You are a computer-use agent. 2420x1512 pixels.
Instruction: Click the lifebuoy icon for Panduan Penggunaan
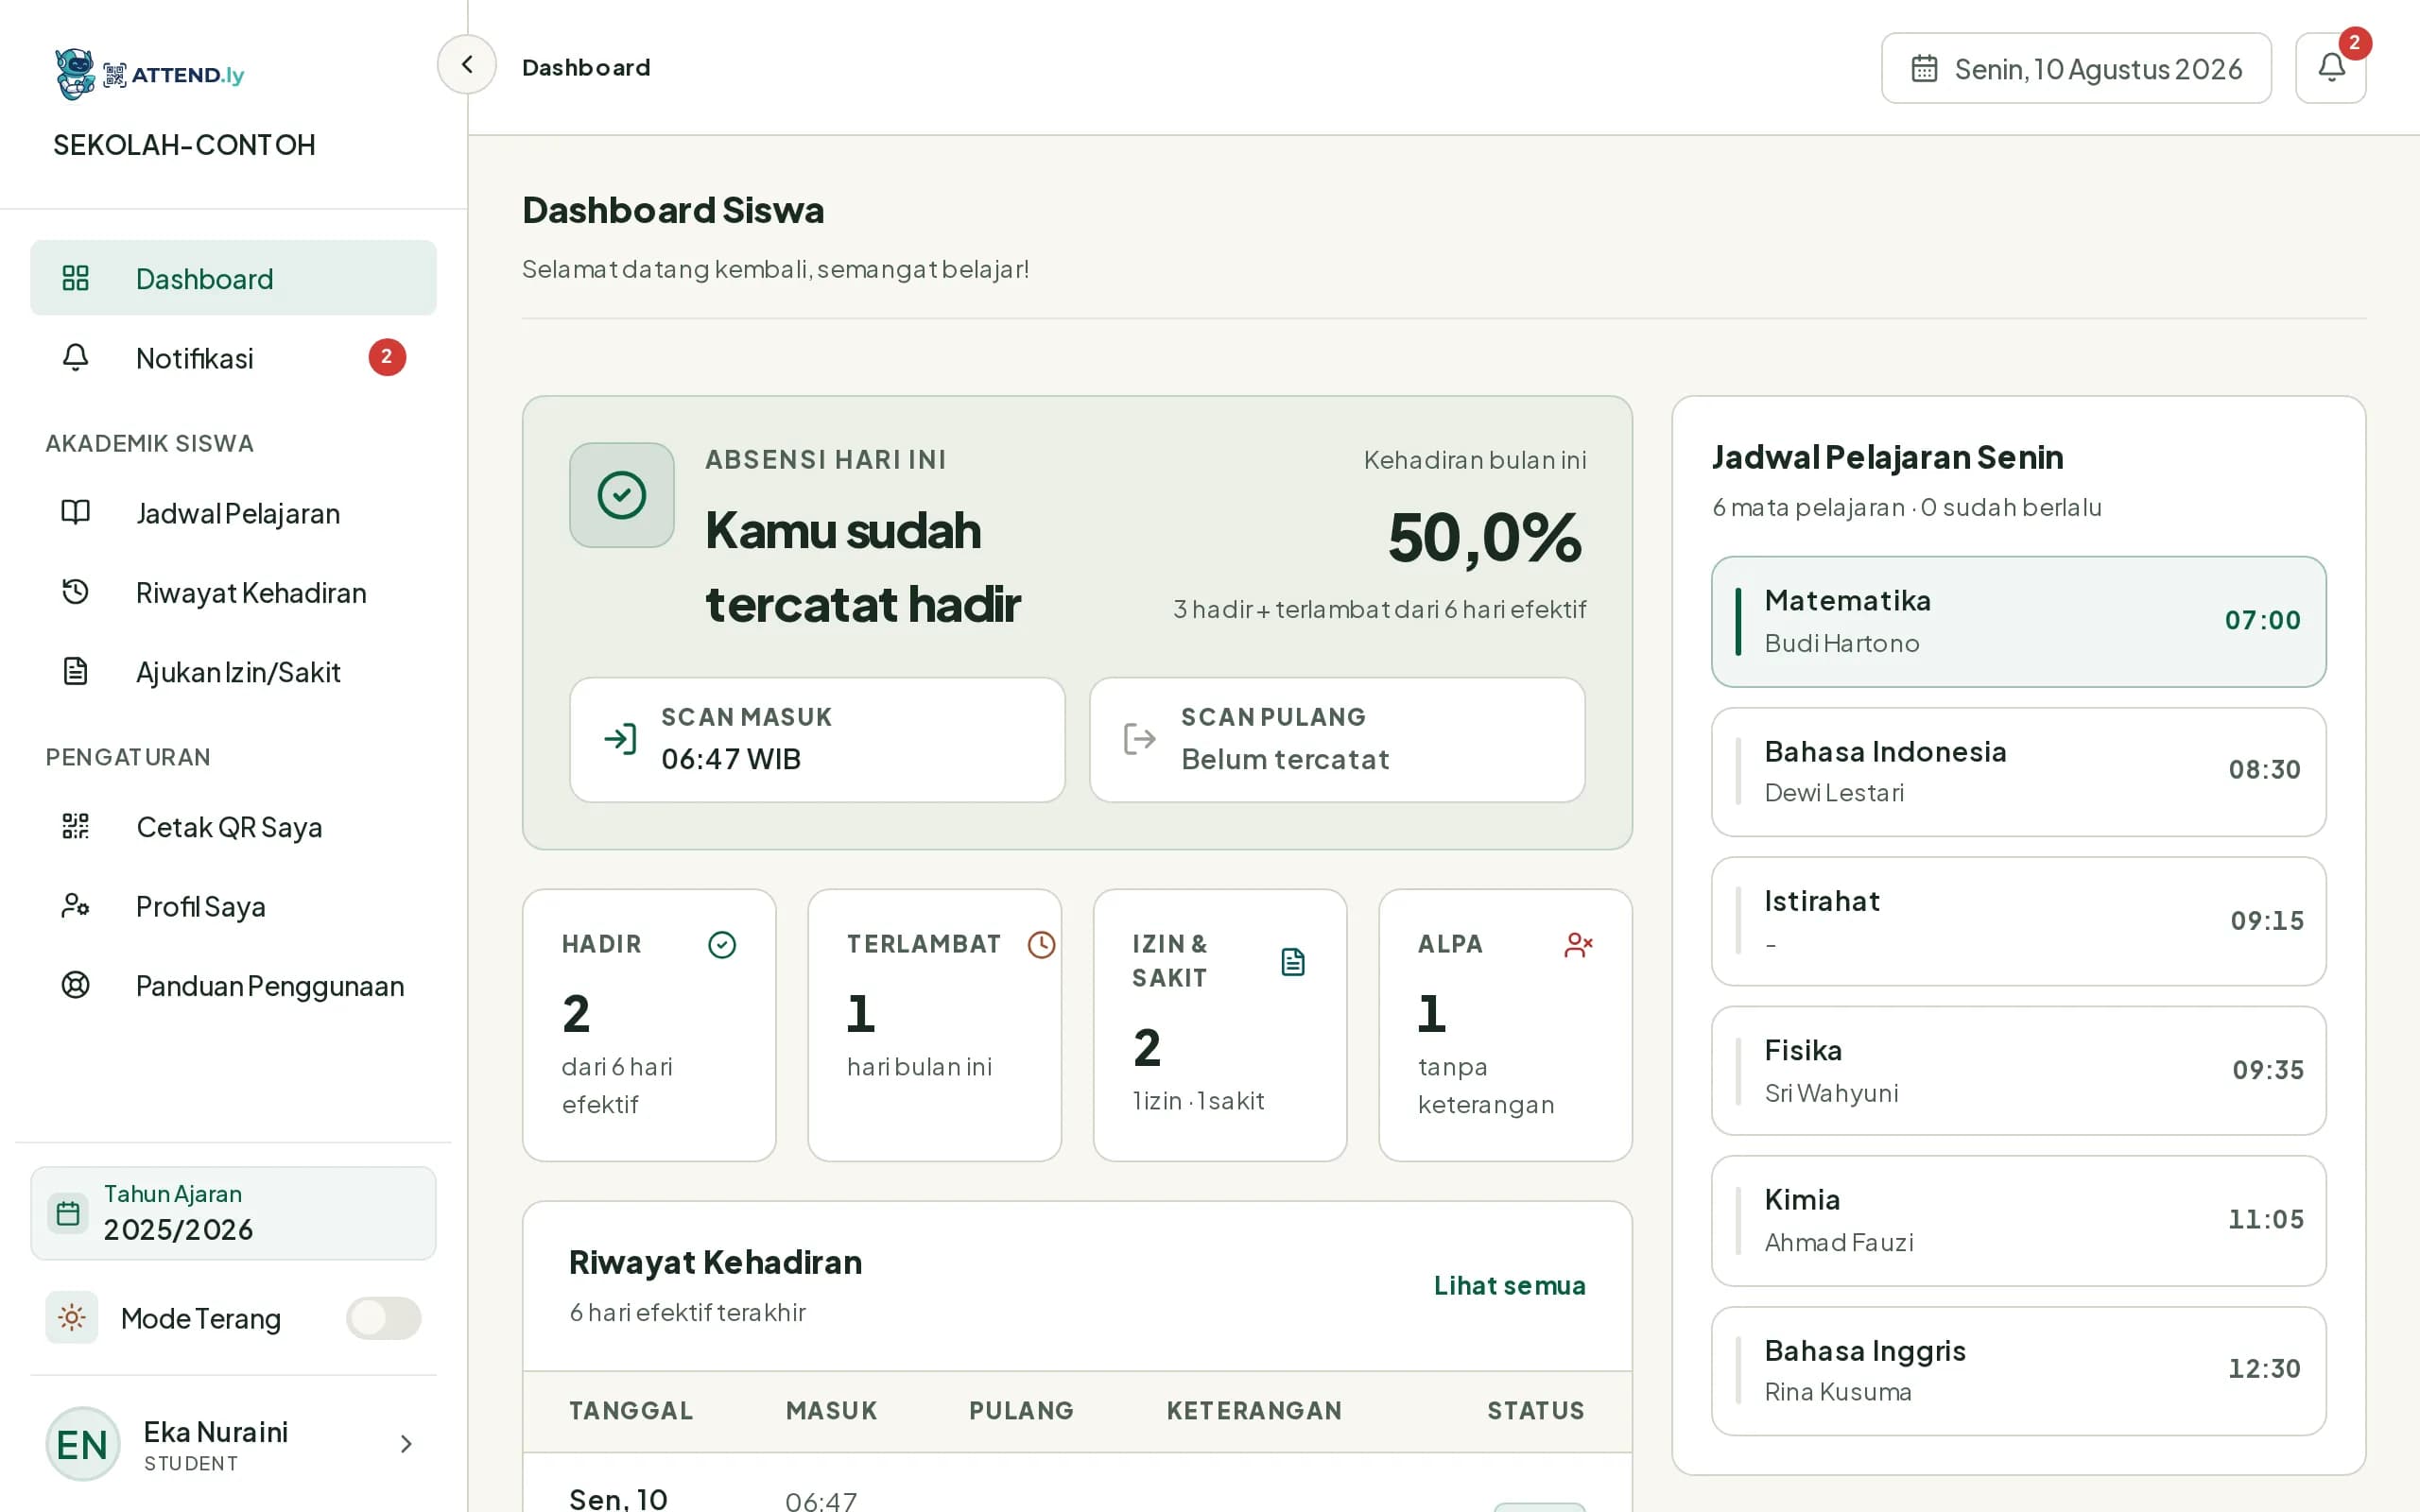click(76, 985)
